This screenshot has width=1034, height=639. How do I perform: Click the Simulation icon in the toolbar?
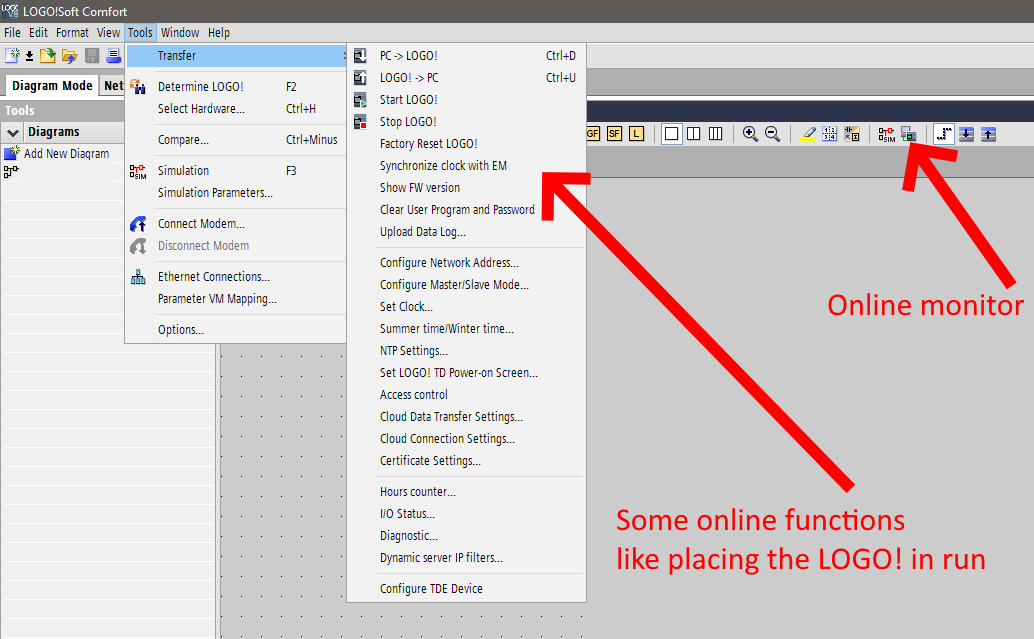point(886,134)
